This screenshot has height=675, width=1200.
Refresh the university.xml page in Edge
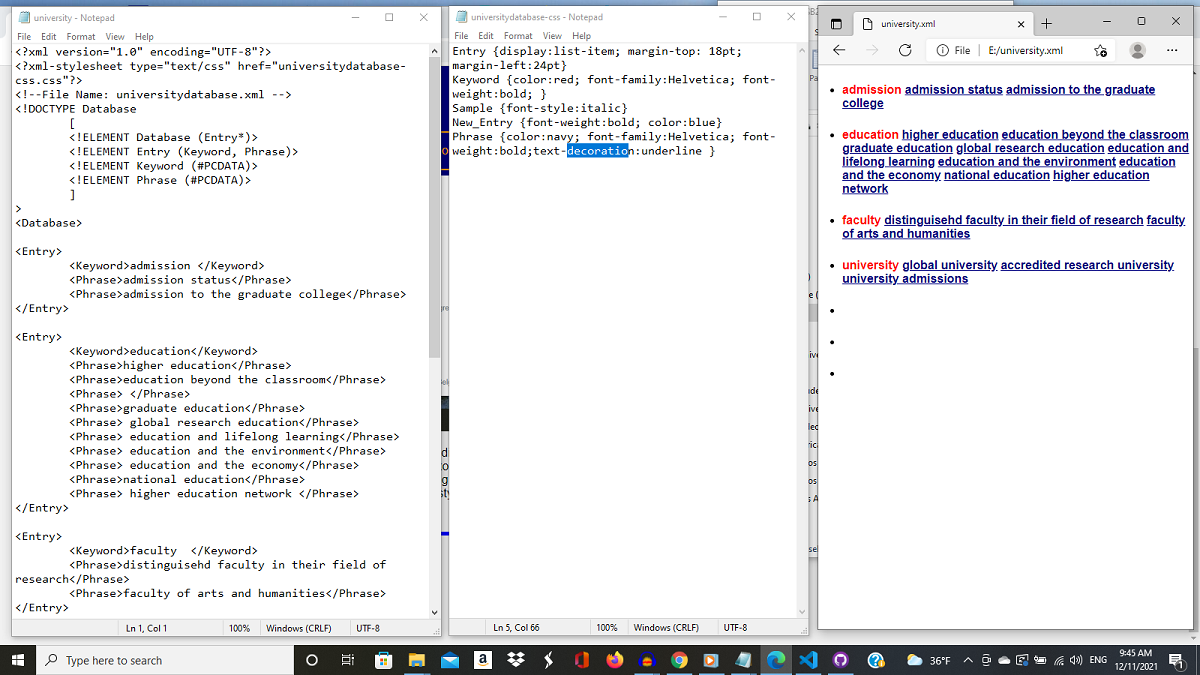(x=905, y=50)
